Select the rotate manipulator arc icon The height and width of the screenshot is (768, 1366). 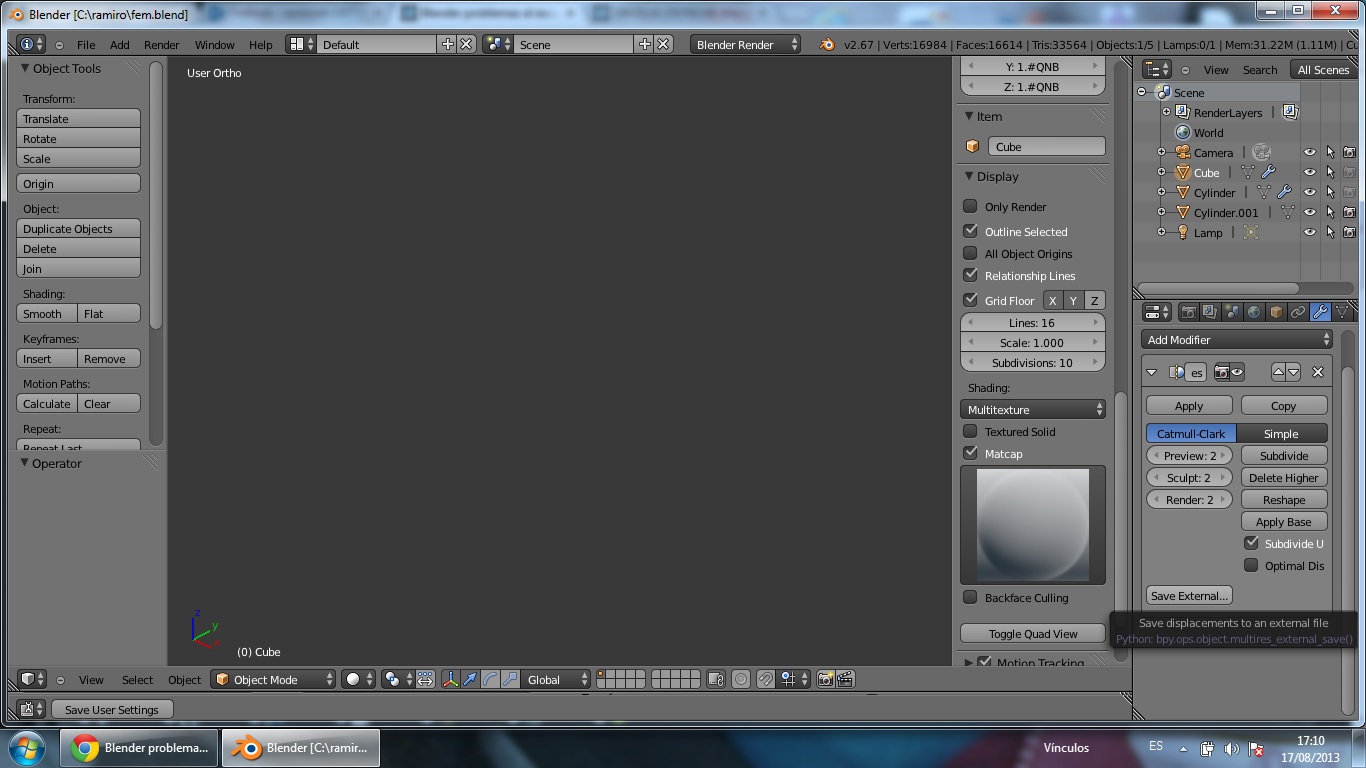(x=490, y=679)
